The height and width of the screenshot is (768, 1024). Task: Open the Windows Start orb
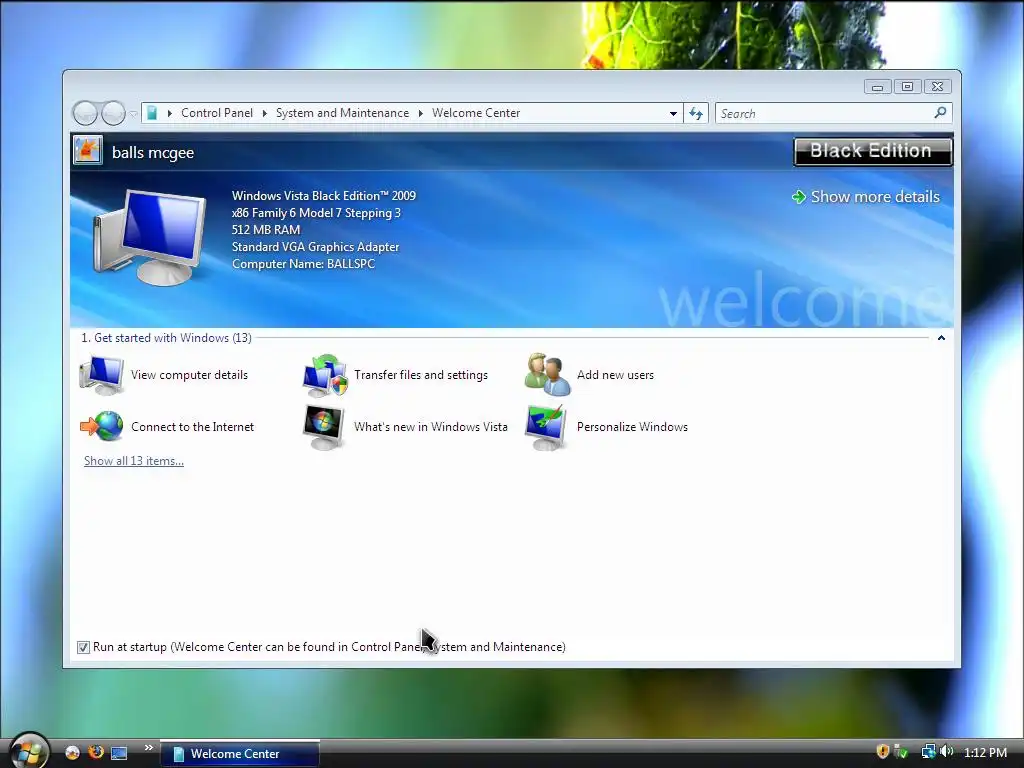[29, 751]
